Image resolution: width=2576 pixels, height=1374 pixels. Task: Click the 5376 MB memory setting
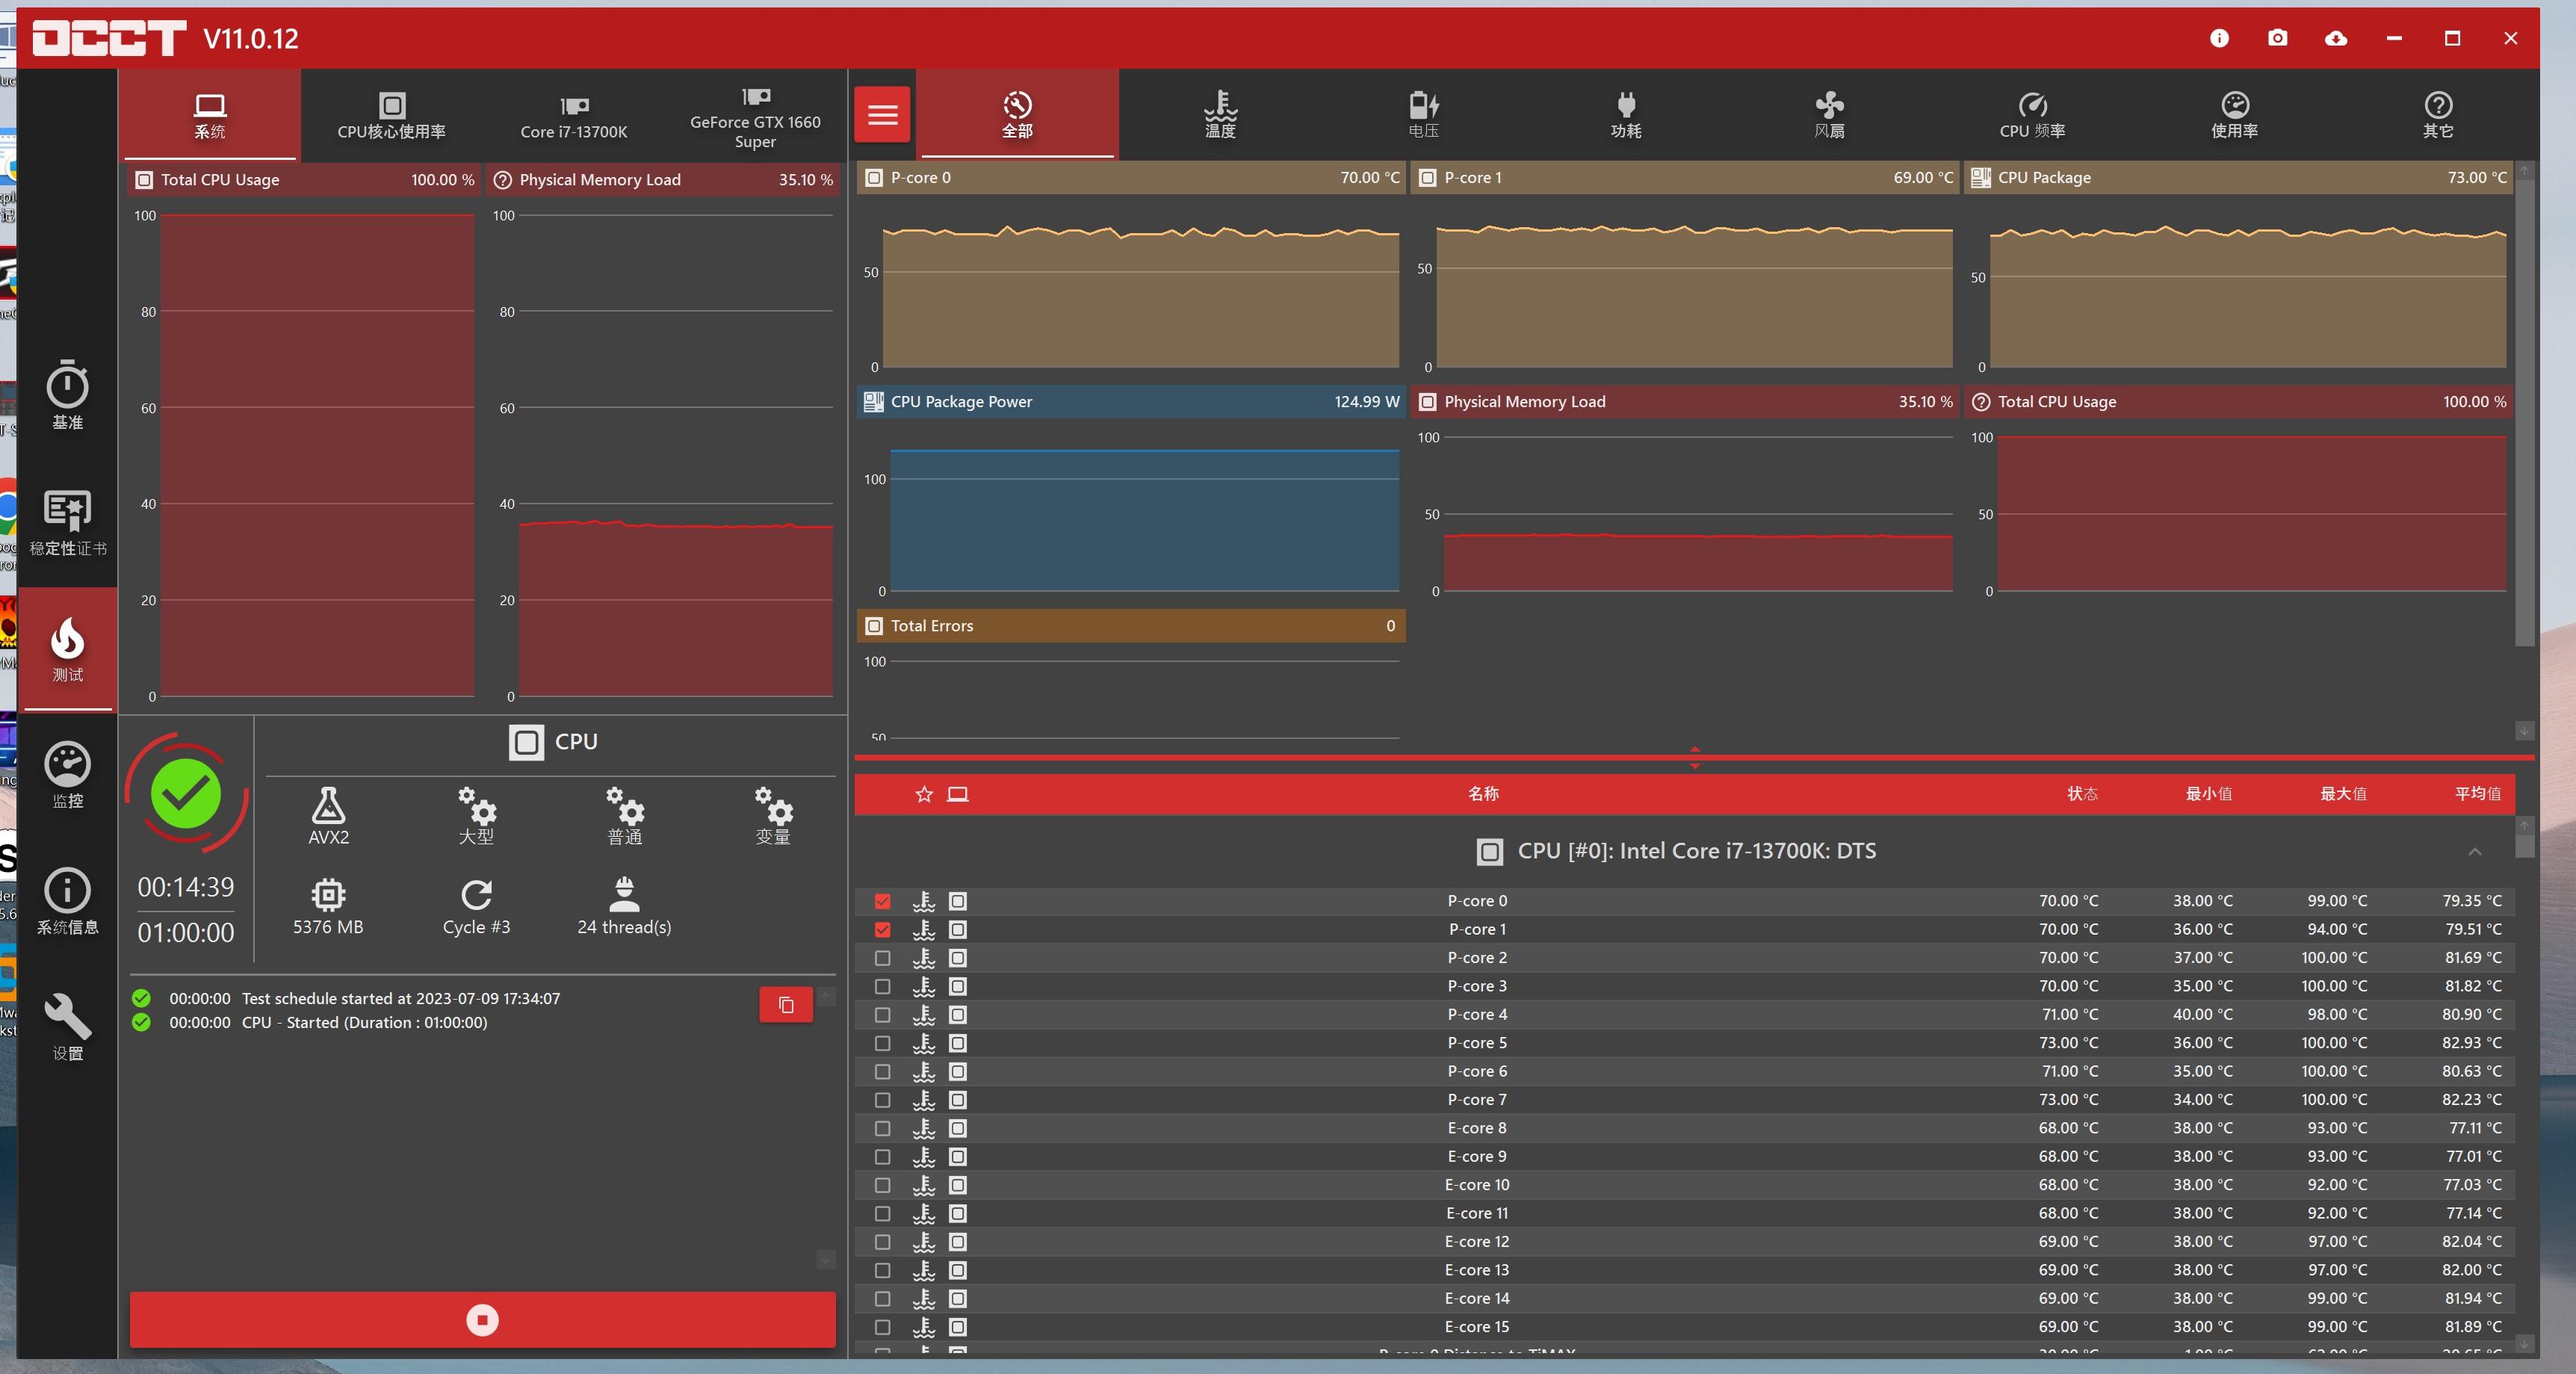[328, 906]
